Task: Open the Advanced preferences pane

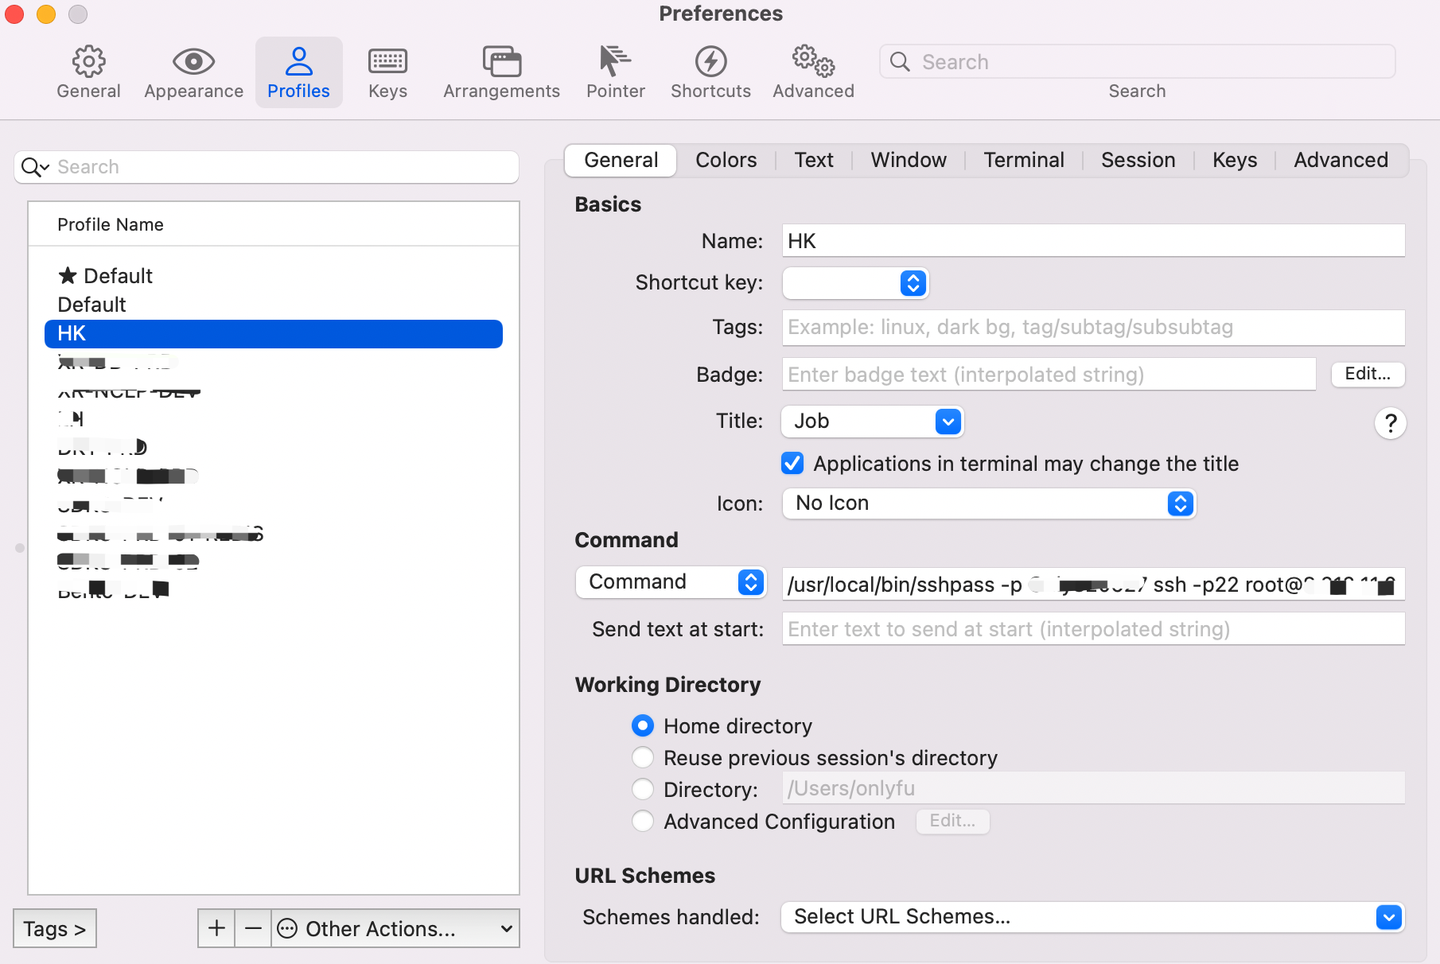Action: (812, 71)
